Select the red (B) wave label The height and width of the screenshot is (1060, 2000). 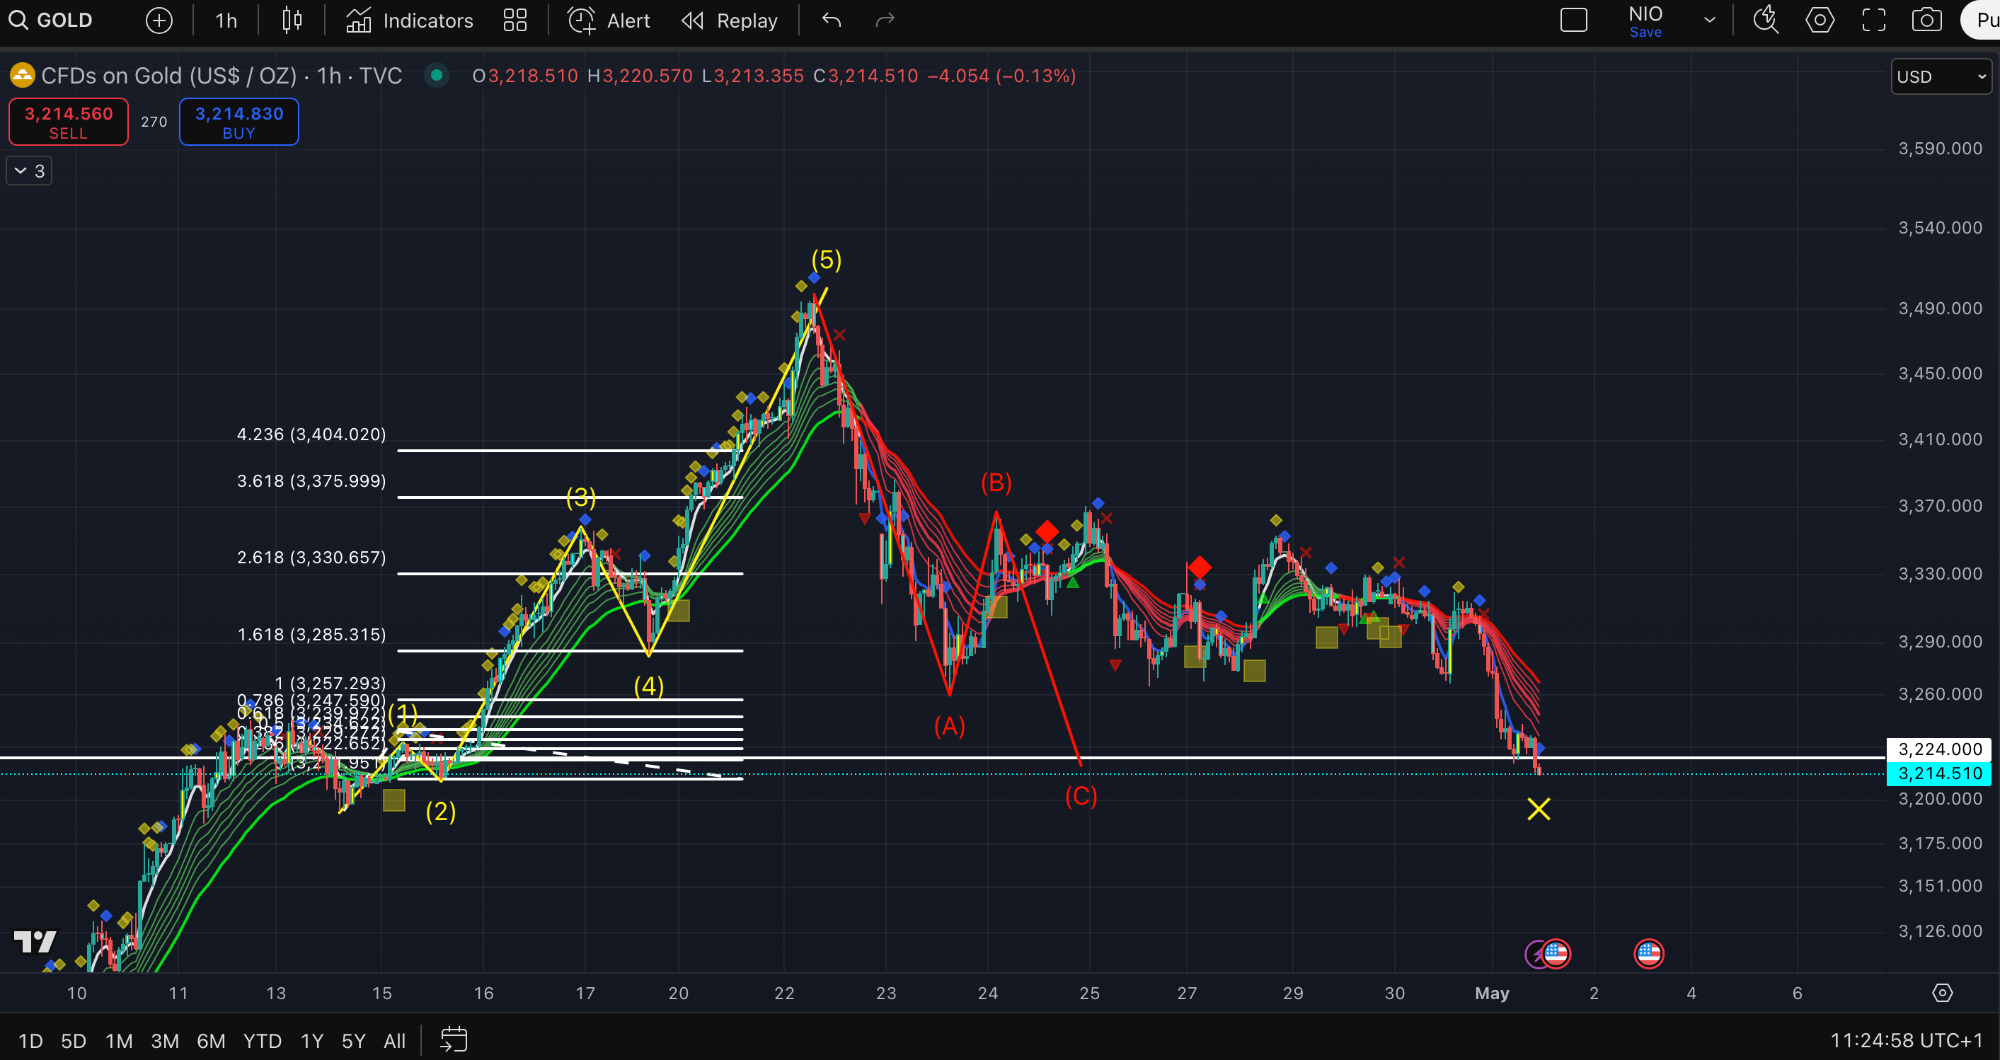pyautogui.click(x=996, y=483)
